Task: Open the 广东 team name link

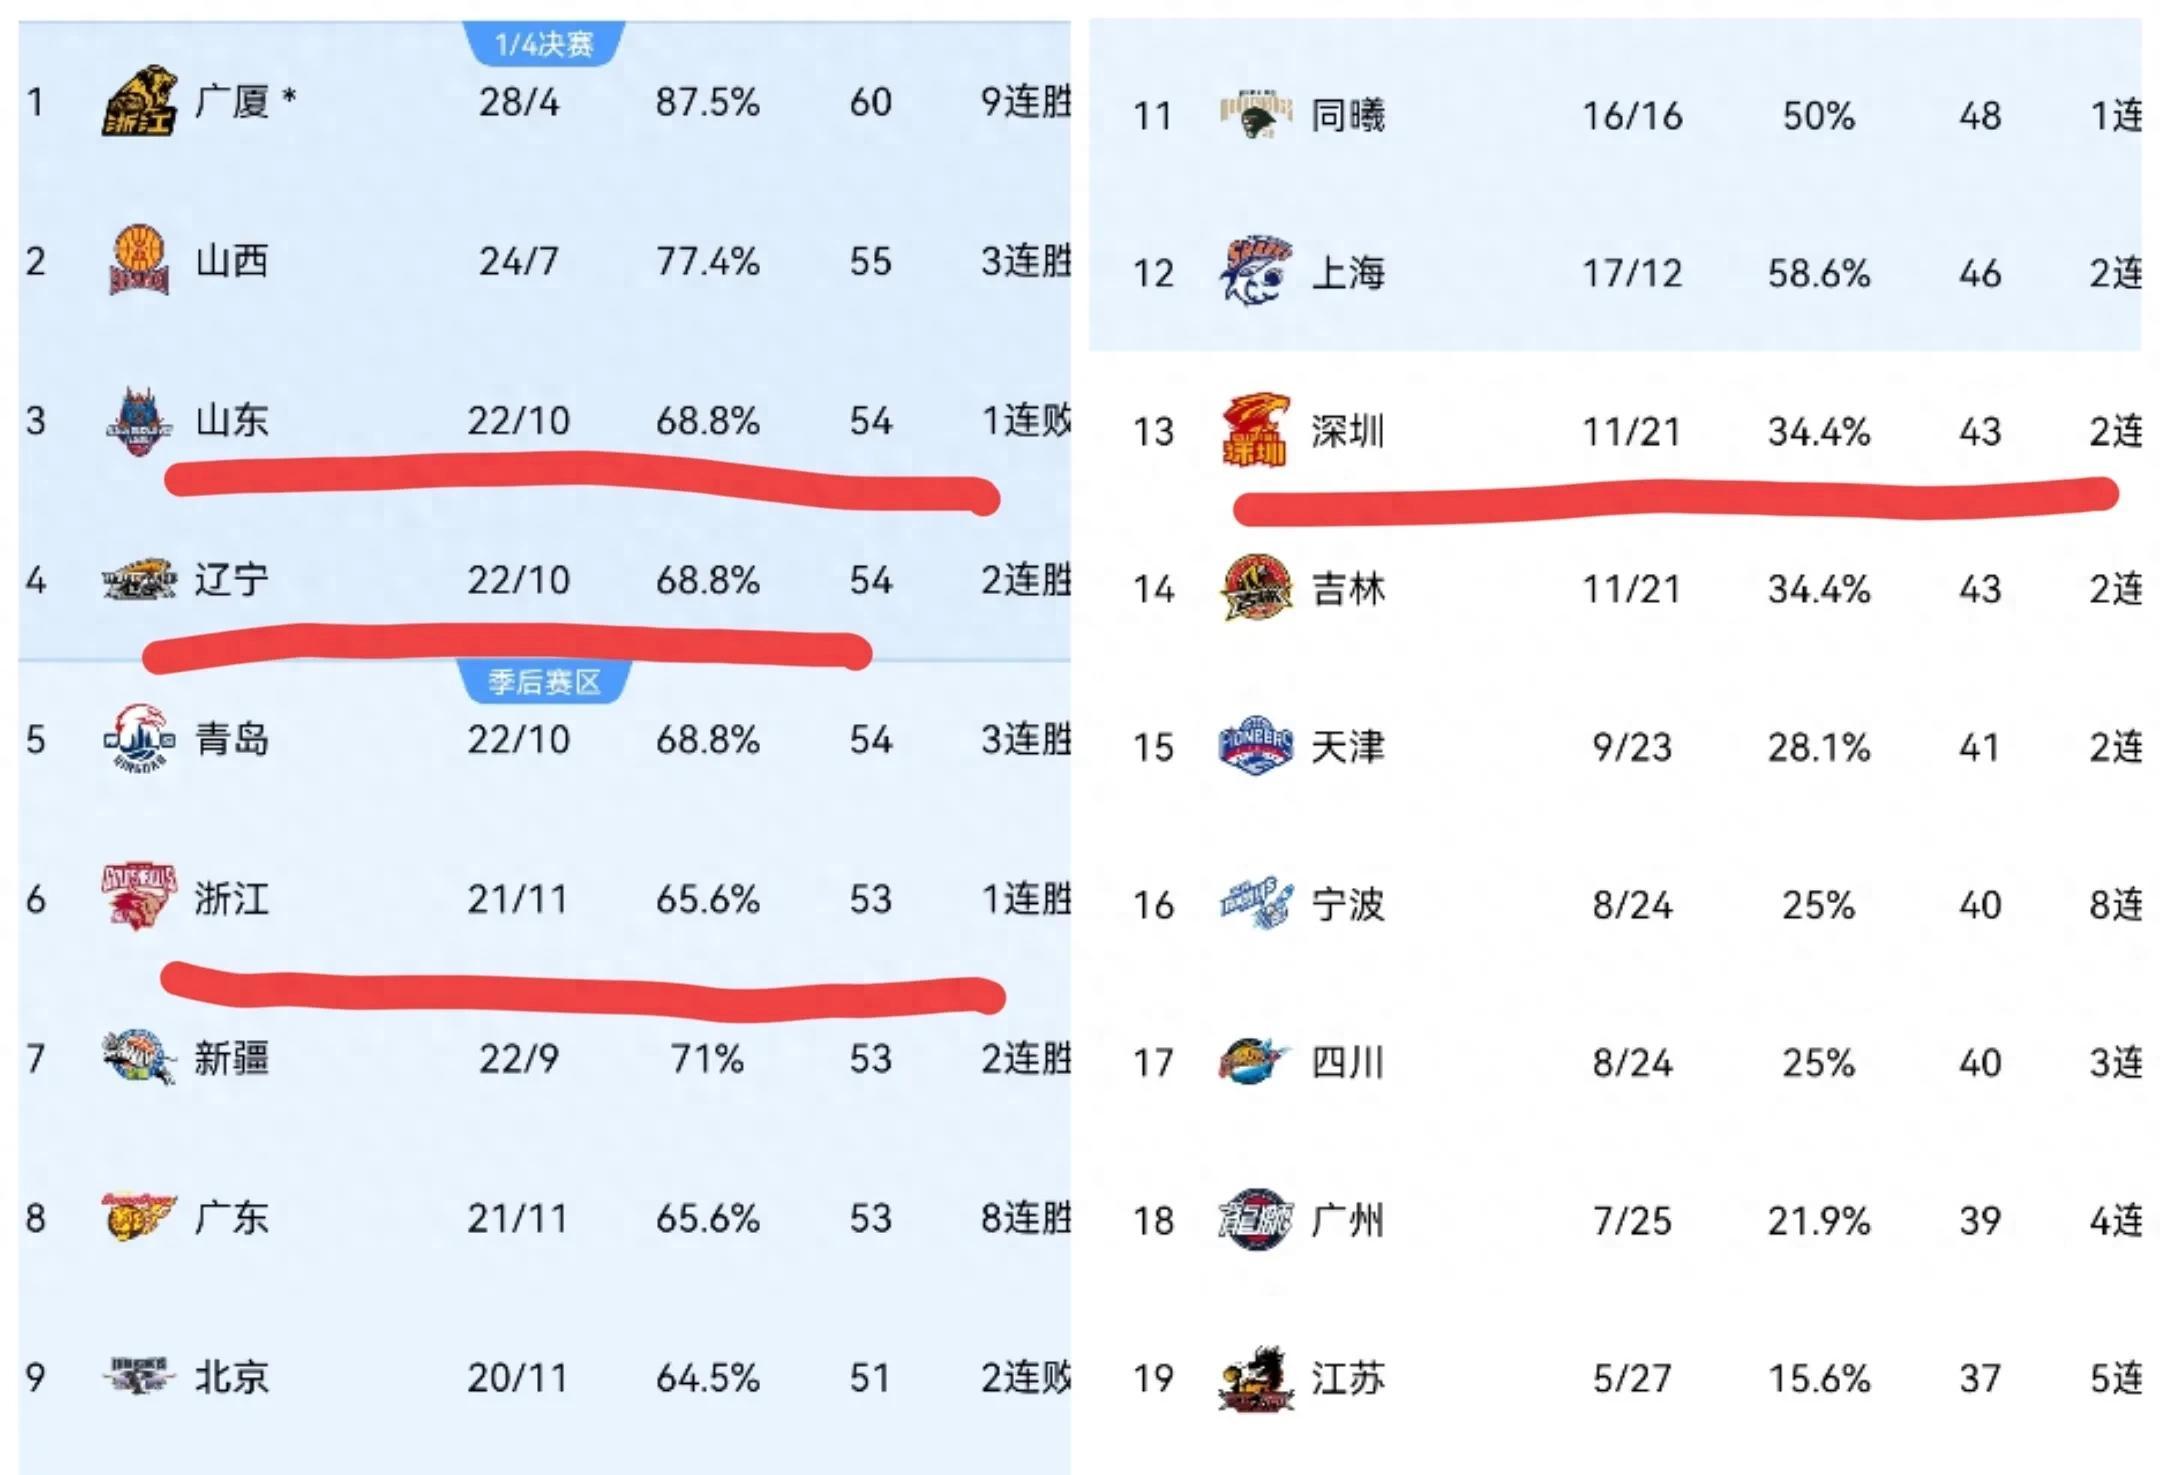Action: coord(231,1218)
